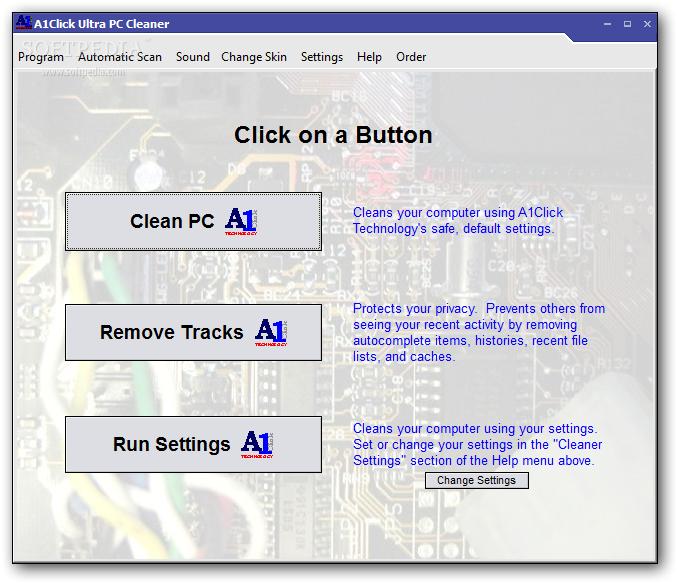Minimize the A1Click Ultra PC Cleaner window
The height and width of the screenshot is (584, 678).
coord(608,24)
